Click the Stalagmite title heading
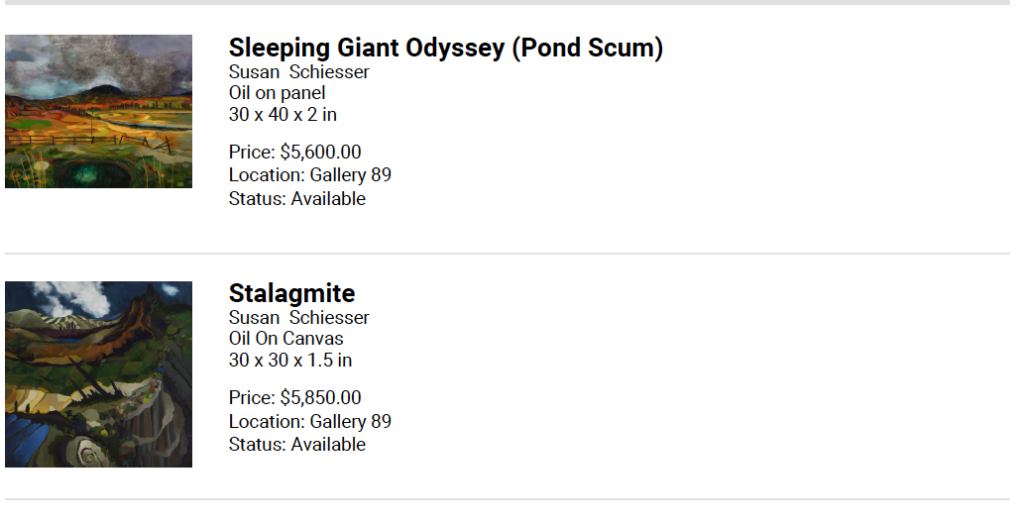The width and height of the screenshot is (1024, 524). pyautogui.click(x=292, y=293)
